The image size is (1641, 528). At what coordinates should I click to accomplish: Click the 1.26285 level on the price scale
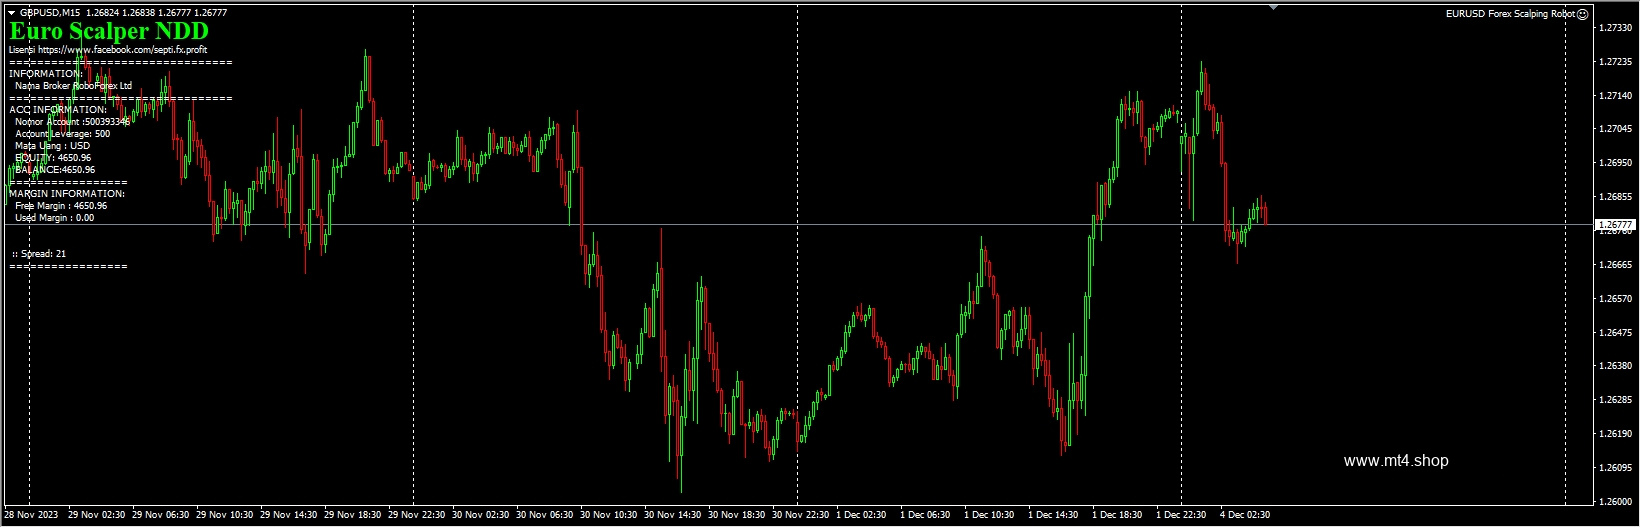click(x=1617, y=400)
